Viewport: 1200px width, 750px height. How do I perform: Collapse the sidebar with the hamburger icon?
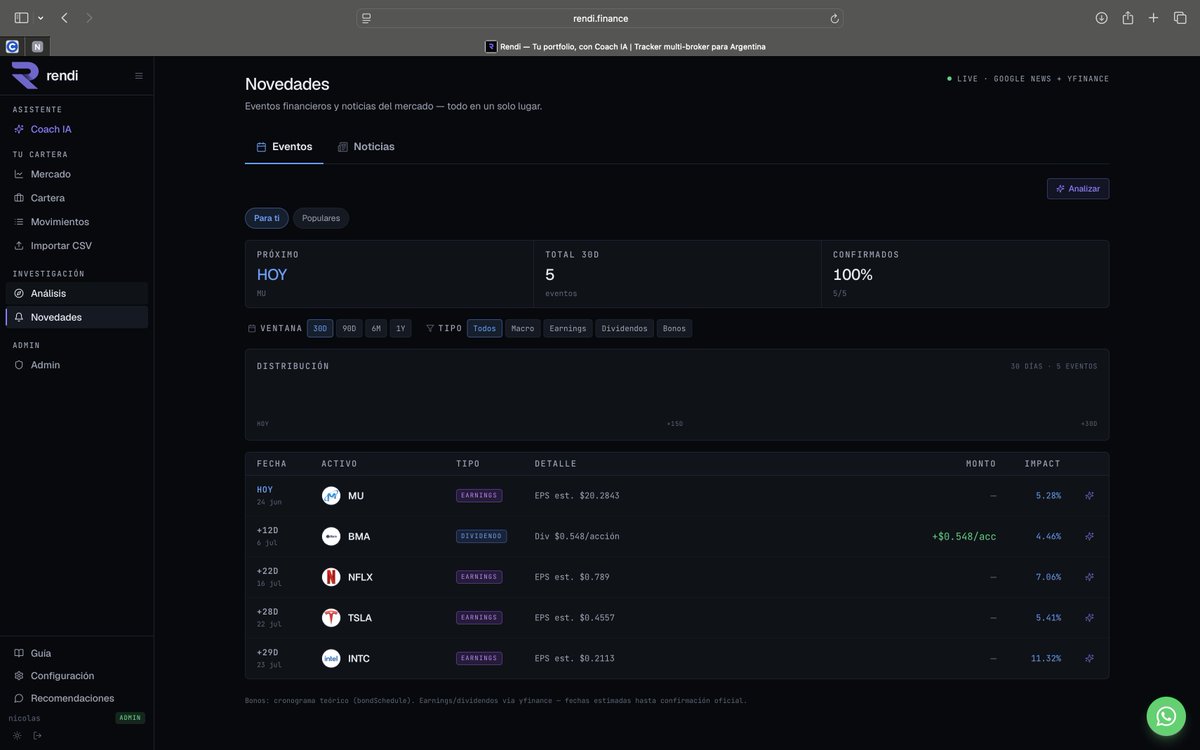click(139, 76)
